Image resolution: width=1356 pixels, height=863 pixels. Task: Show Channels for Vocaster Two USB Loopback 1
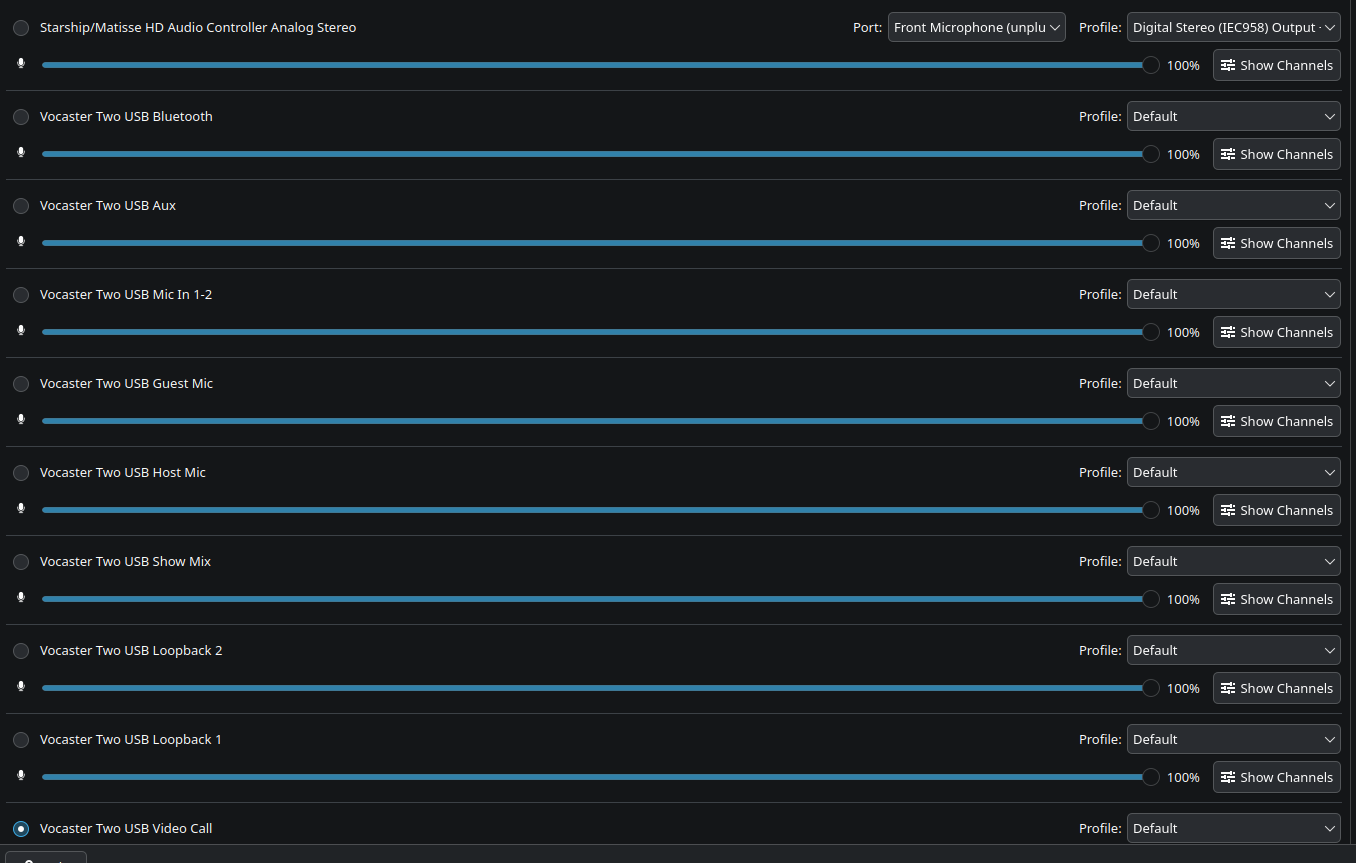1276,776
